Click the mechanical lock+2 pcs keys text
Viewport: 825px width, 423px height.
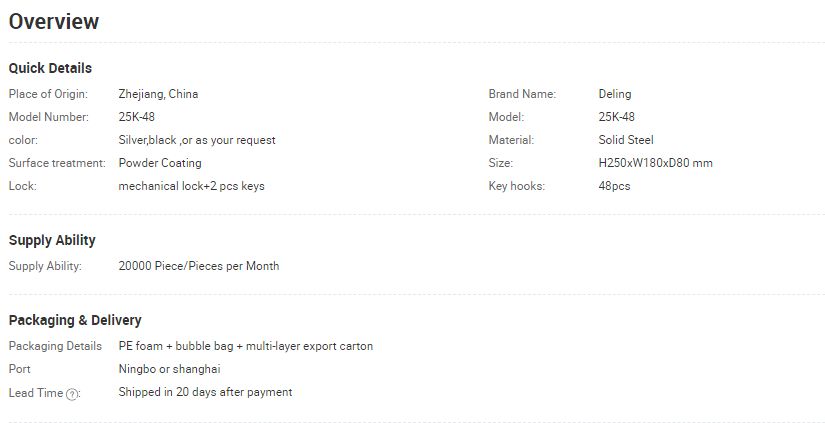(192, 186)
